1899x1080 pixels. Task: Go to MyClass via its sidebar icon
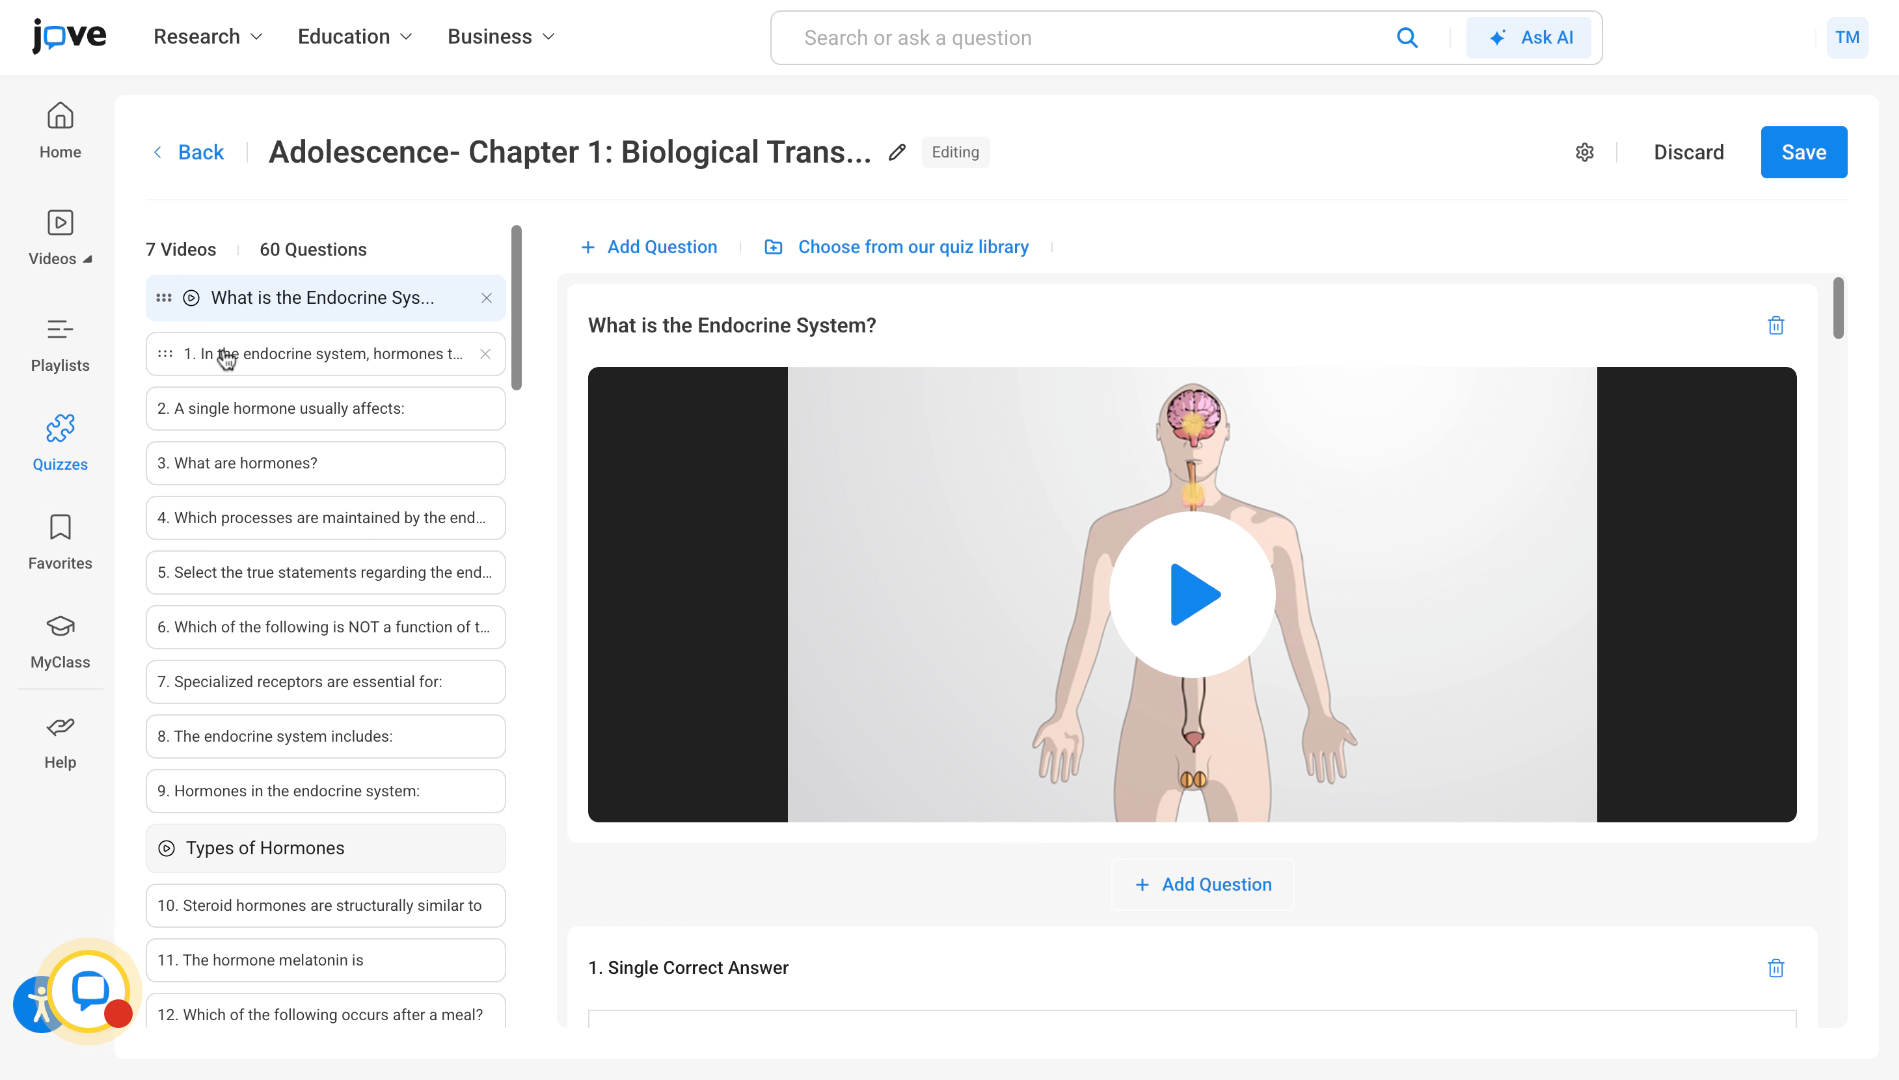coord(60,637)
